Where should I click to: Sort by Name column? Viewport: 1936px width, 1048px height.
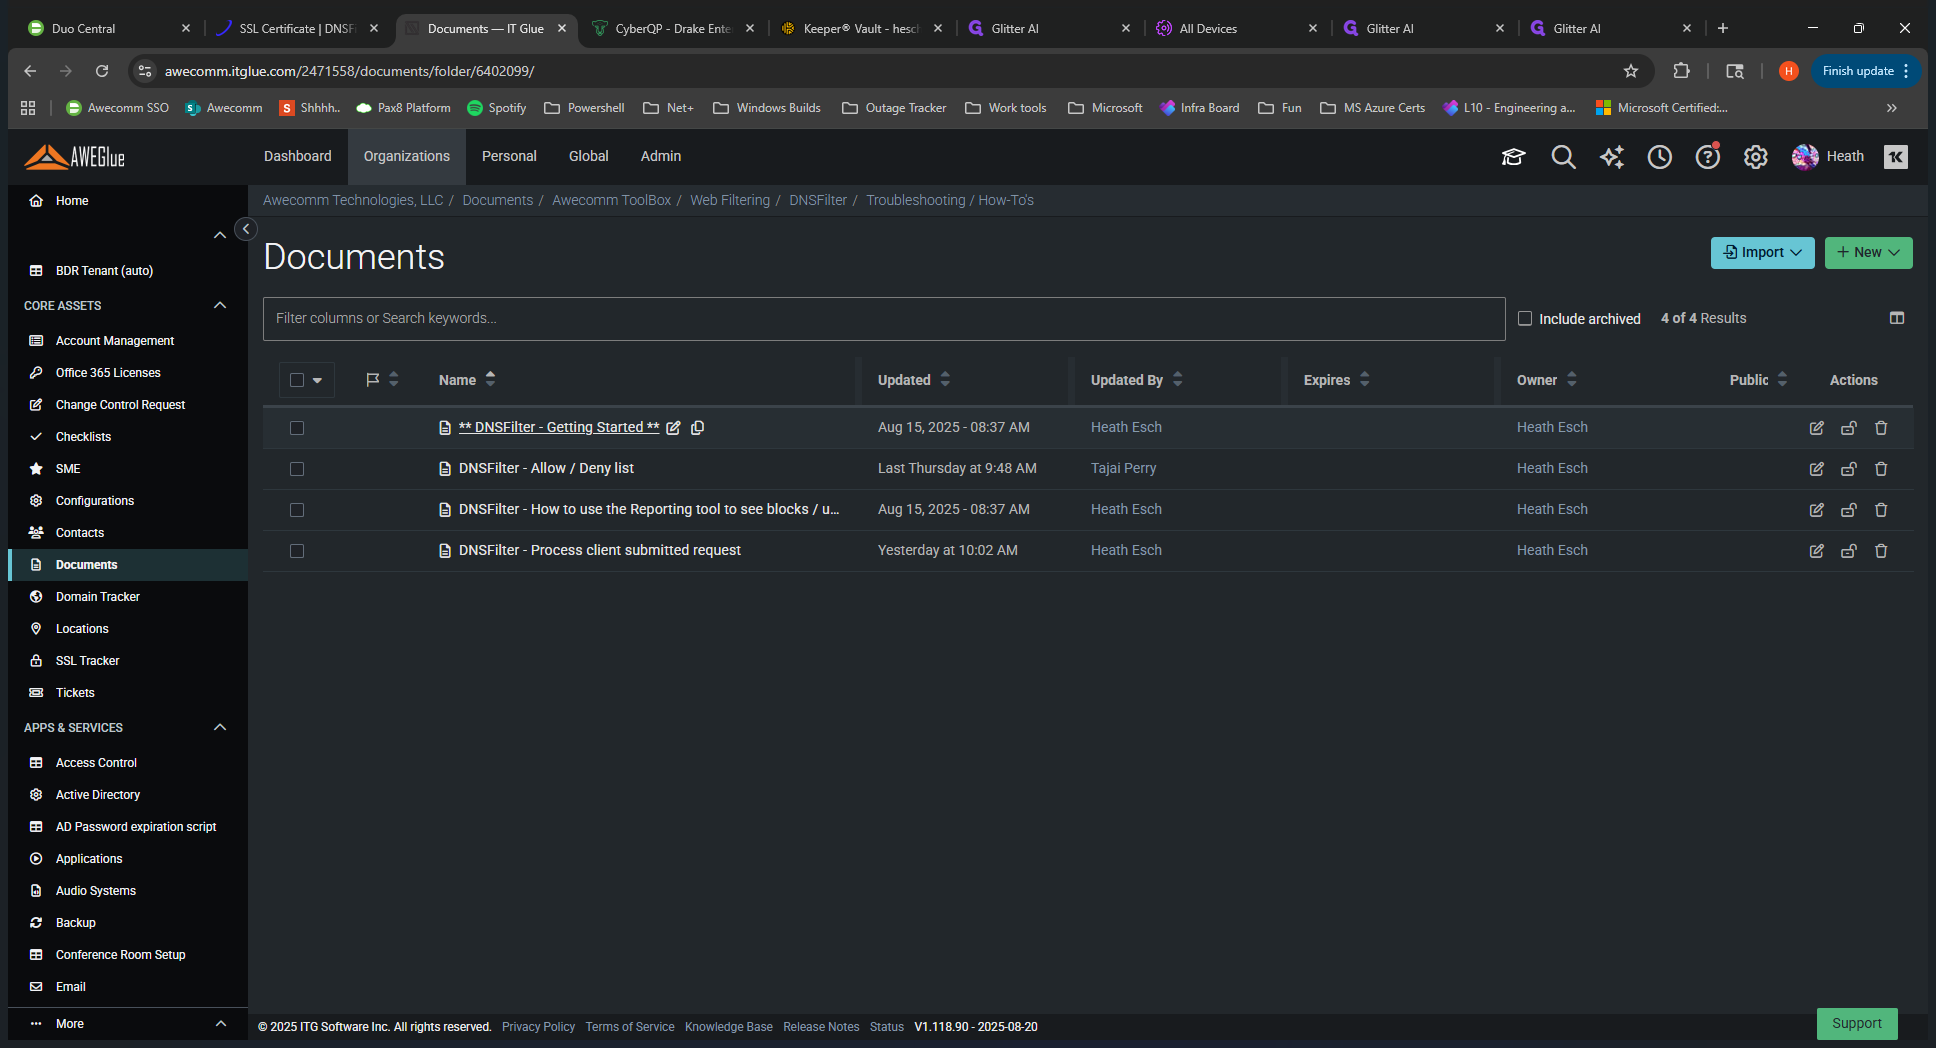tap(466, 380)
